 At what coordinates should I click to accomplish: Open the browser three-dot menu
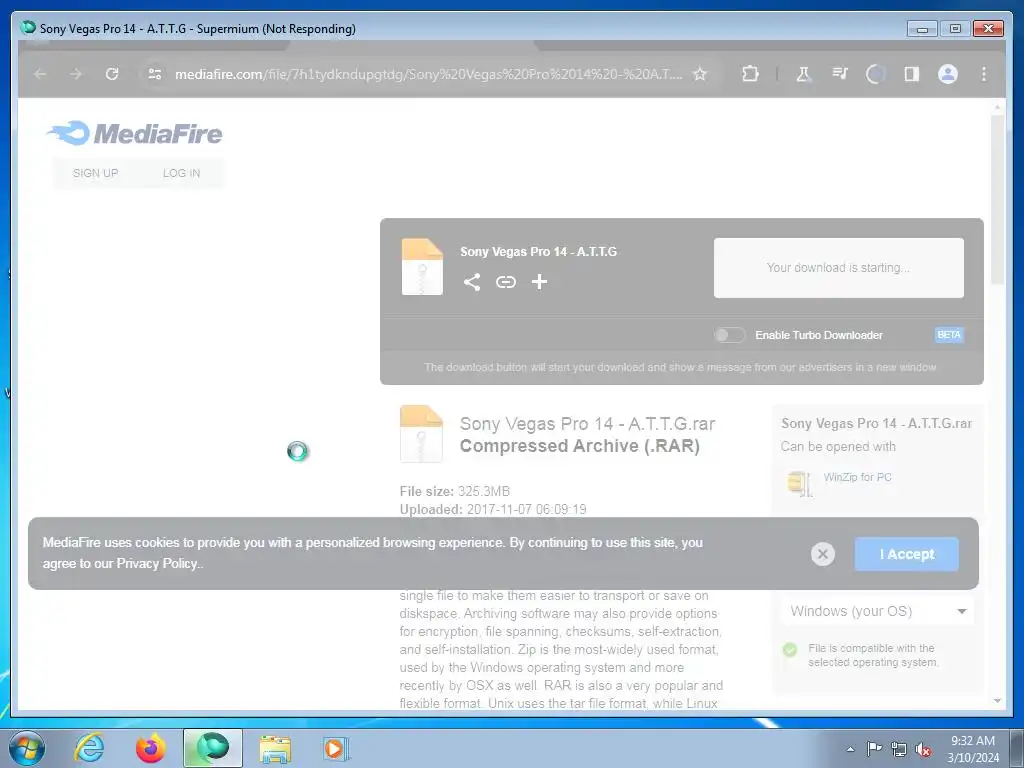click(x=984, y=74)
